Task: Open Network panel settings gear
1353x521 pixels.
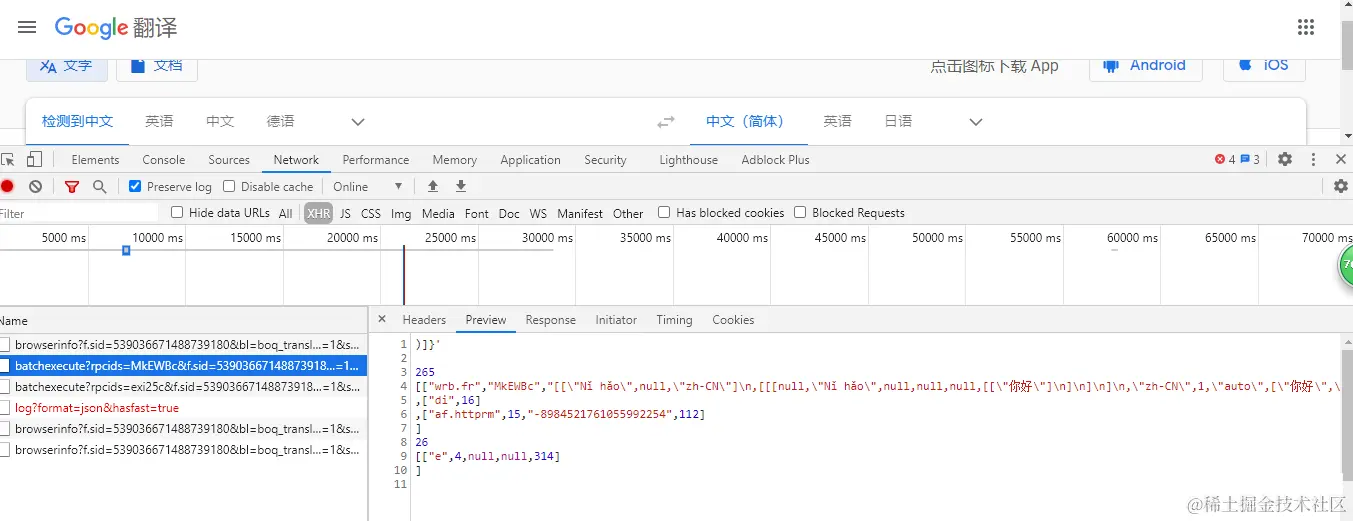Action: [x=1341, y=186]
